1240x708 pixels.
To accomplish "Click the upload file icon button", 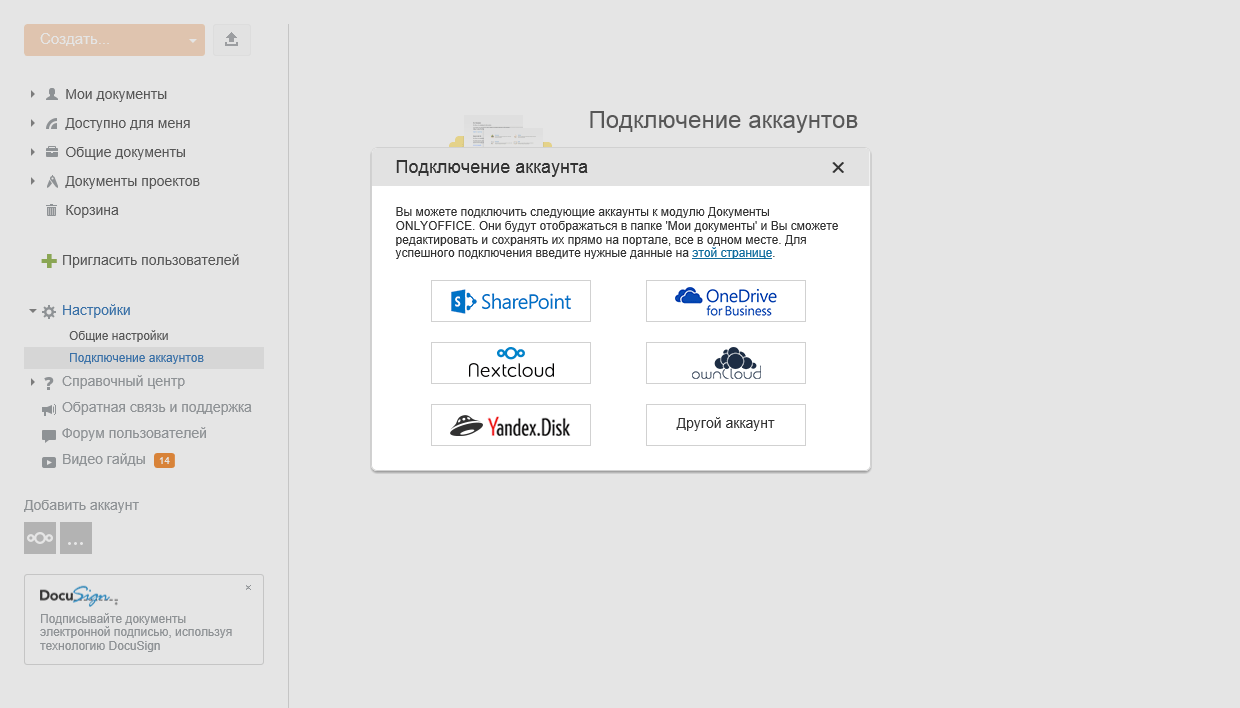I will tap(231, 40).
